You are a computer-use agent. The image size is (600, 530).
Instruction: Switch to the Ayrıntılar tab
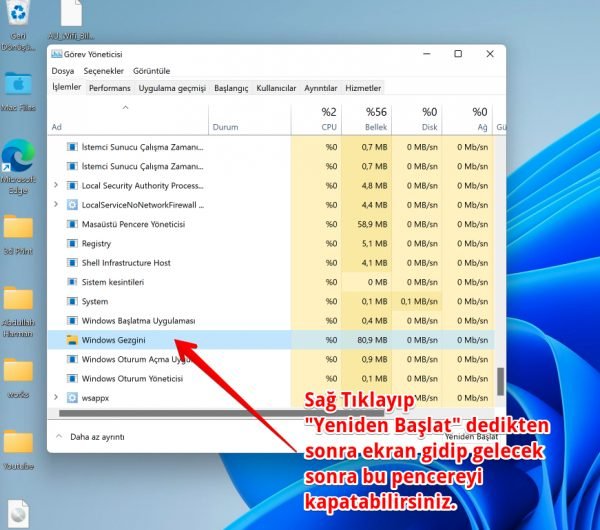coord(321,88)
